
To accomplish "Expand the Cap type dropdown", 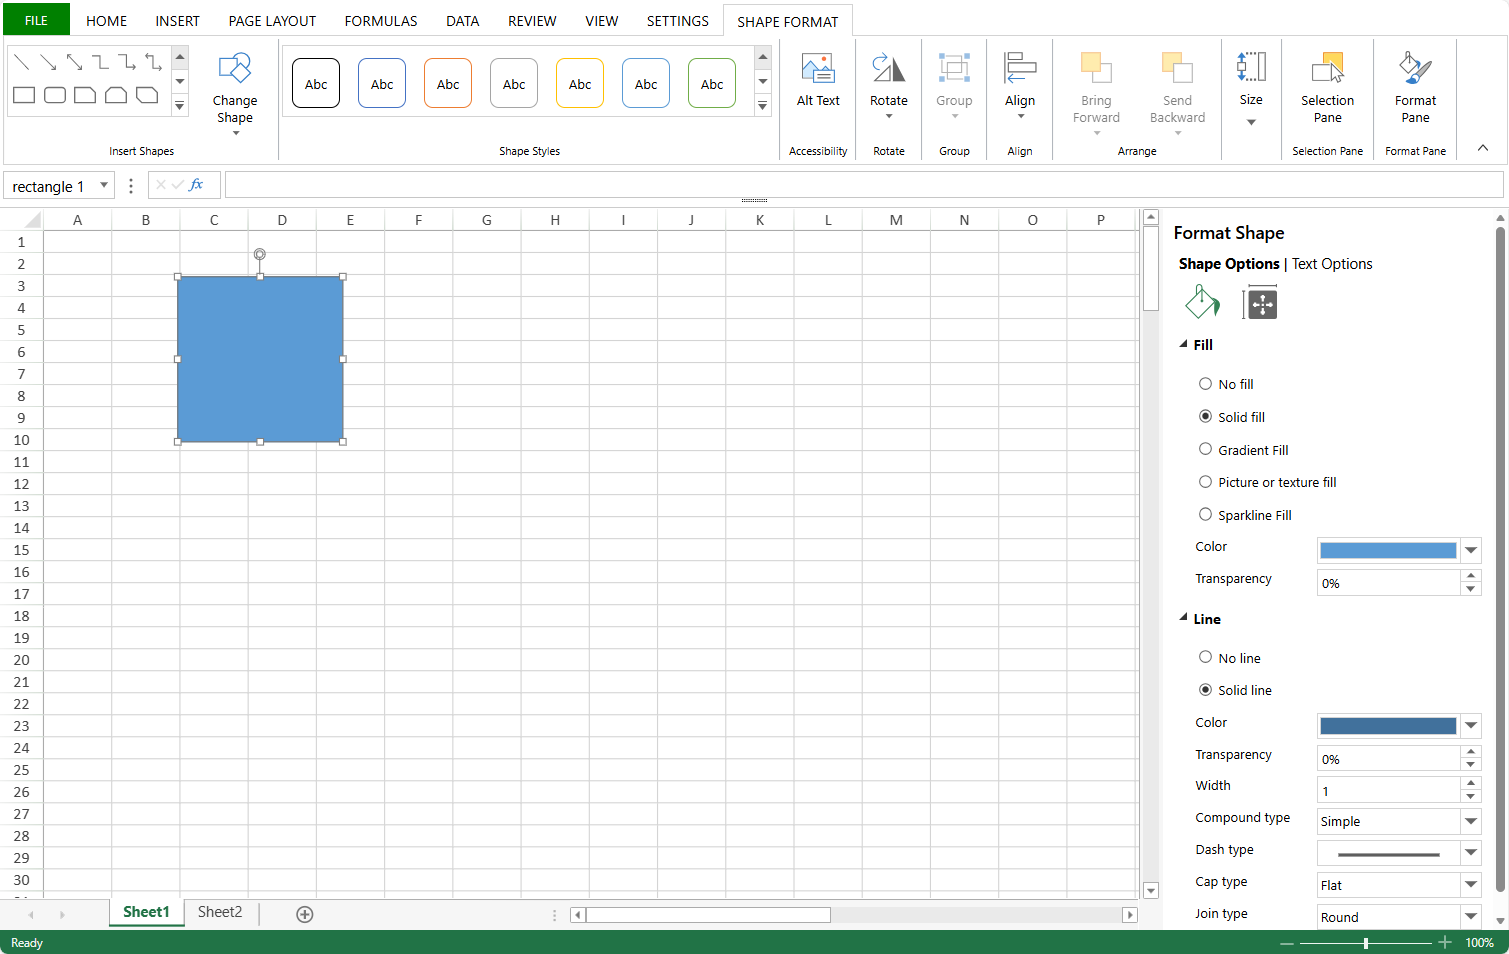I will 1470,885.
